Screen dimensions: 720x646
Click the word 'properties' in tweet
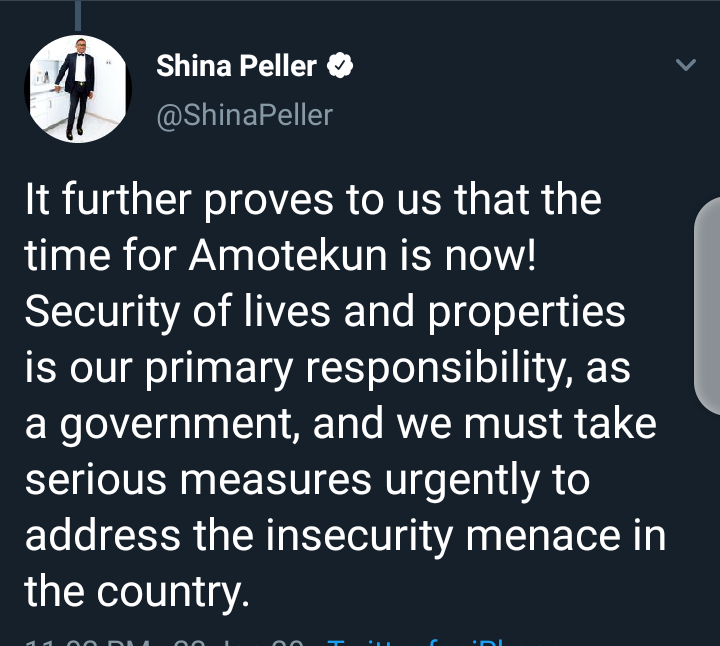click(526, 313)
